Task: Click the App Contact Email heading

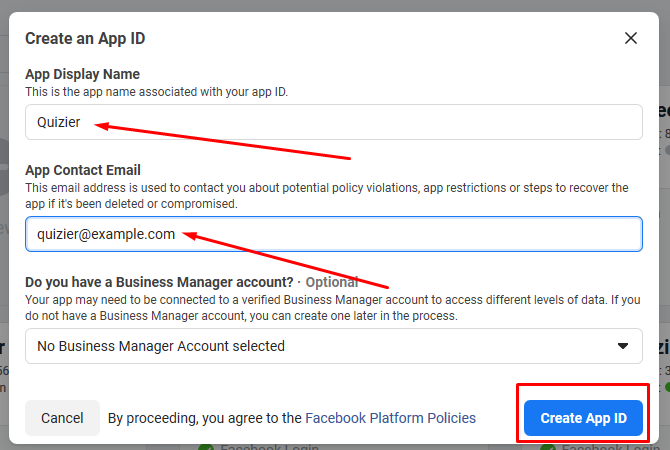Action: coord(83,170)
